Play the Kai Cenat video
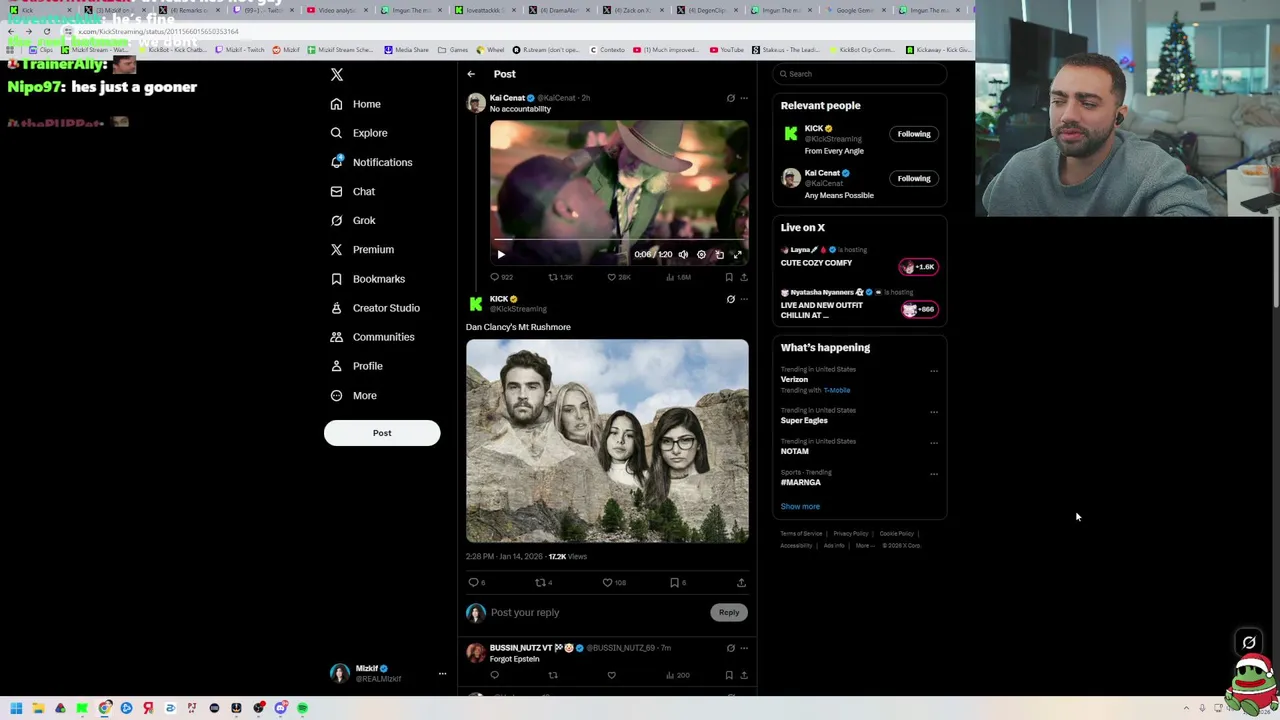Screen dimensions: 1280x720 (x=501, y=254)
